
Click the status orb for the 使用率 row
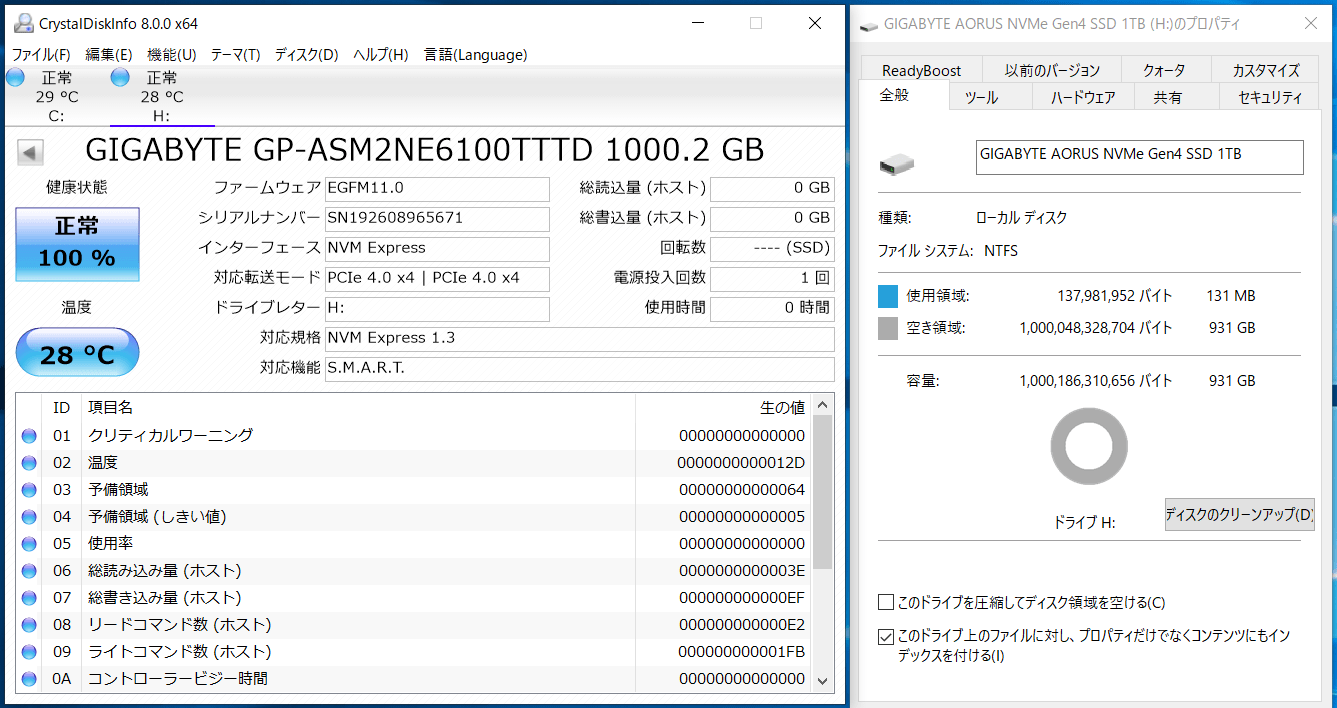coord(29,544)
